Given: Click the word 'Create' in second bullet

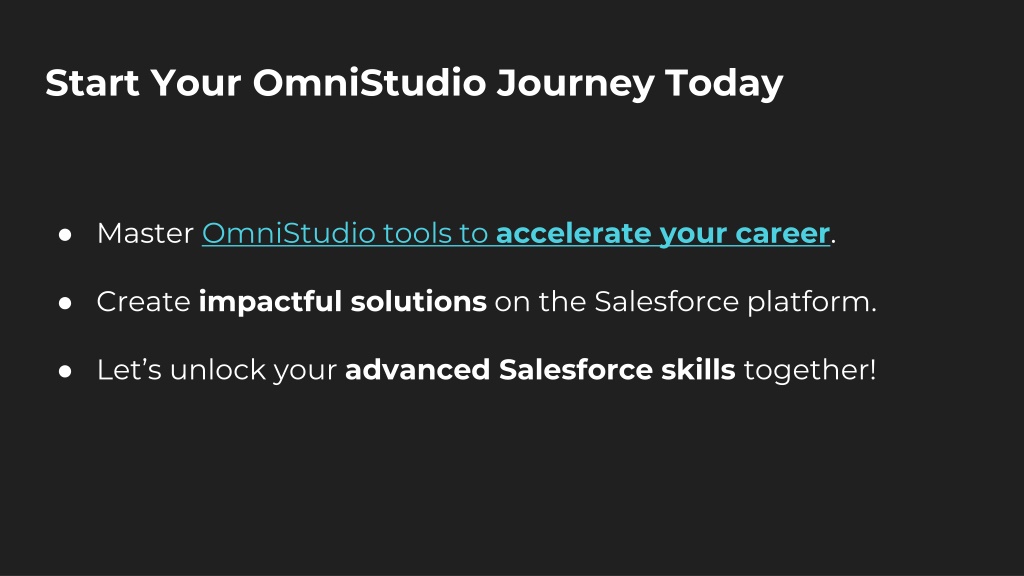Looking at the screenshot, I should coord(144,302).
